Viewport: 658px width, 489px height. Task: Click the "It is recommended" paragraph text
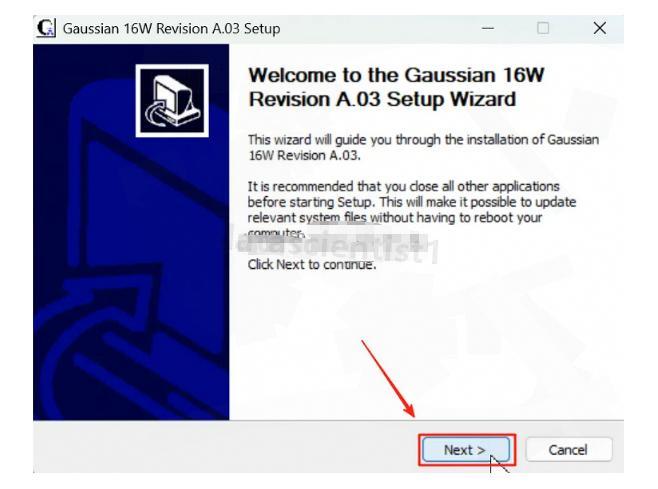(411, 209)
